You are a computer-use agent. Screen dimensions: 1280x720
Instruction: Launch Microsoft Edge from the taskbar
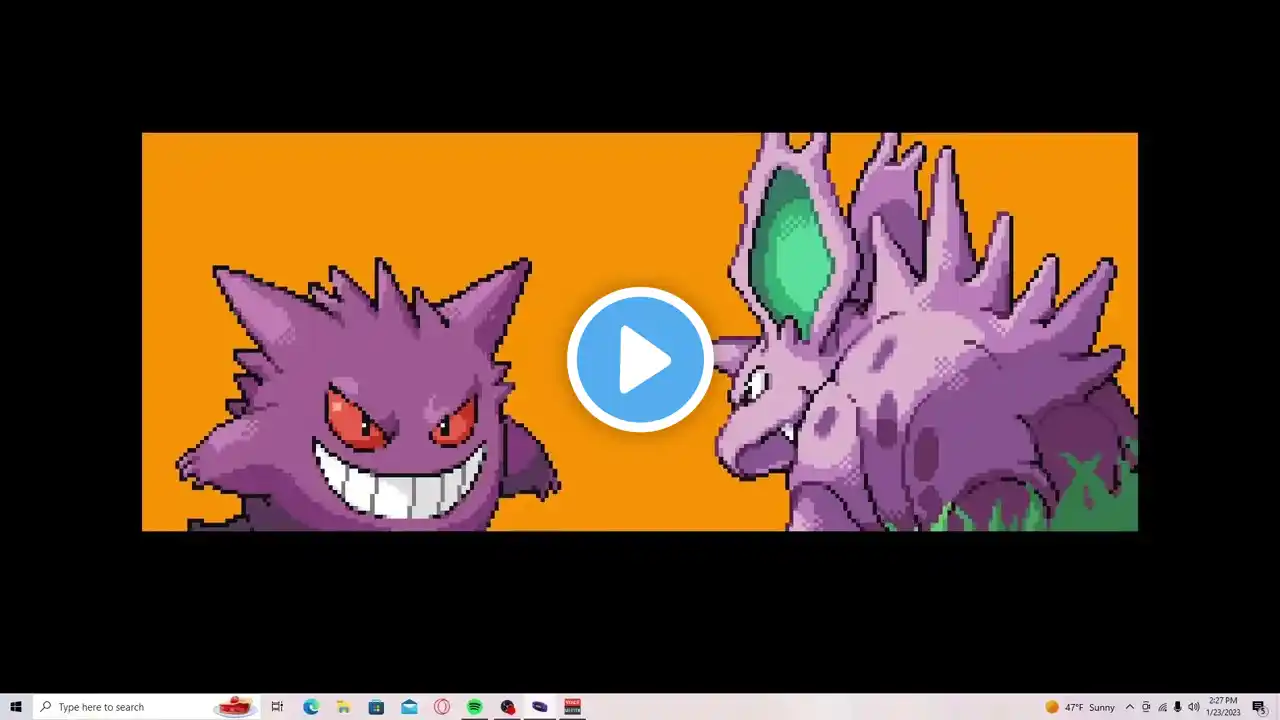311,707
